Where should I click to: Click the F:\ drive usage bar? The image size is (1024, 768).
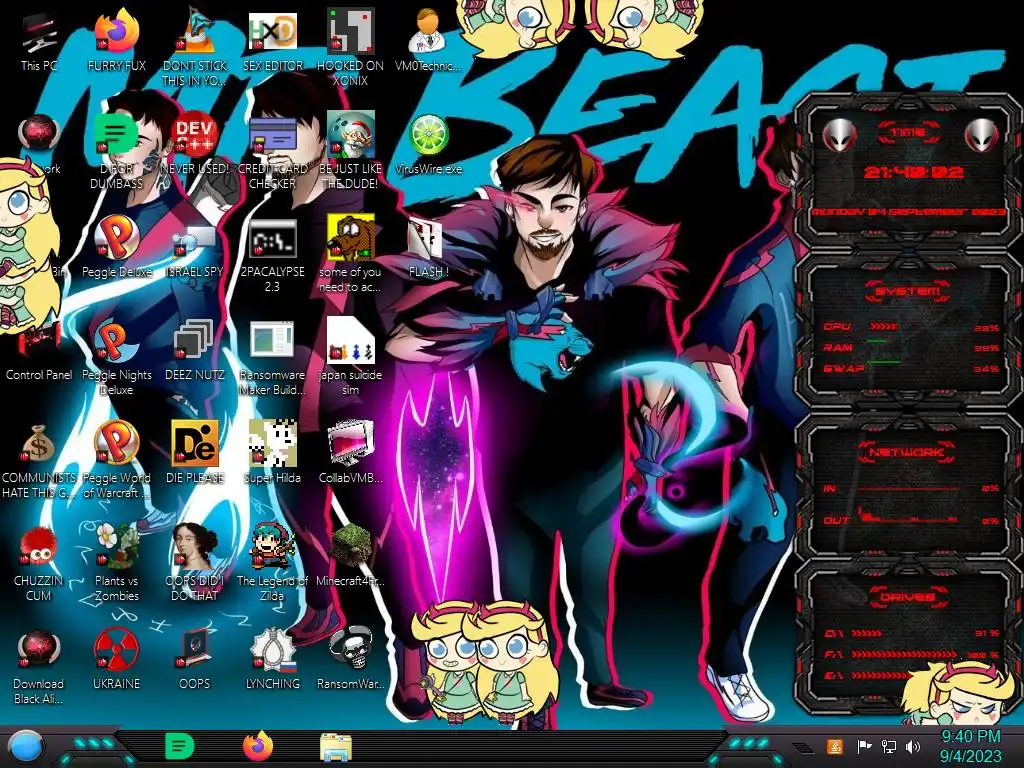pyautogui.click(x=904, y=654)
